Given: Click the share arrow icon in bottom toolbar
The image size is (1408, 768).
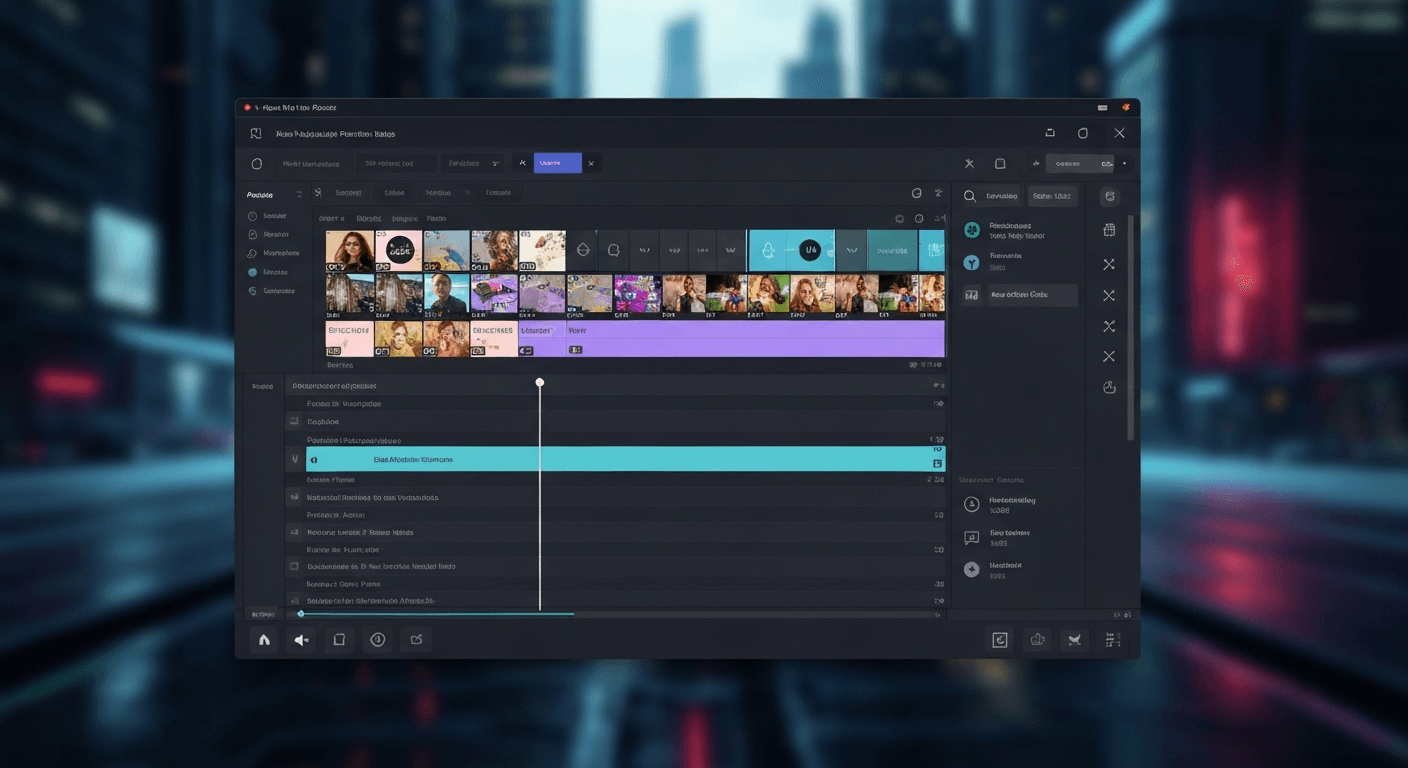Looking at the screenshot, I should (416, 639).
